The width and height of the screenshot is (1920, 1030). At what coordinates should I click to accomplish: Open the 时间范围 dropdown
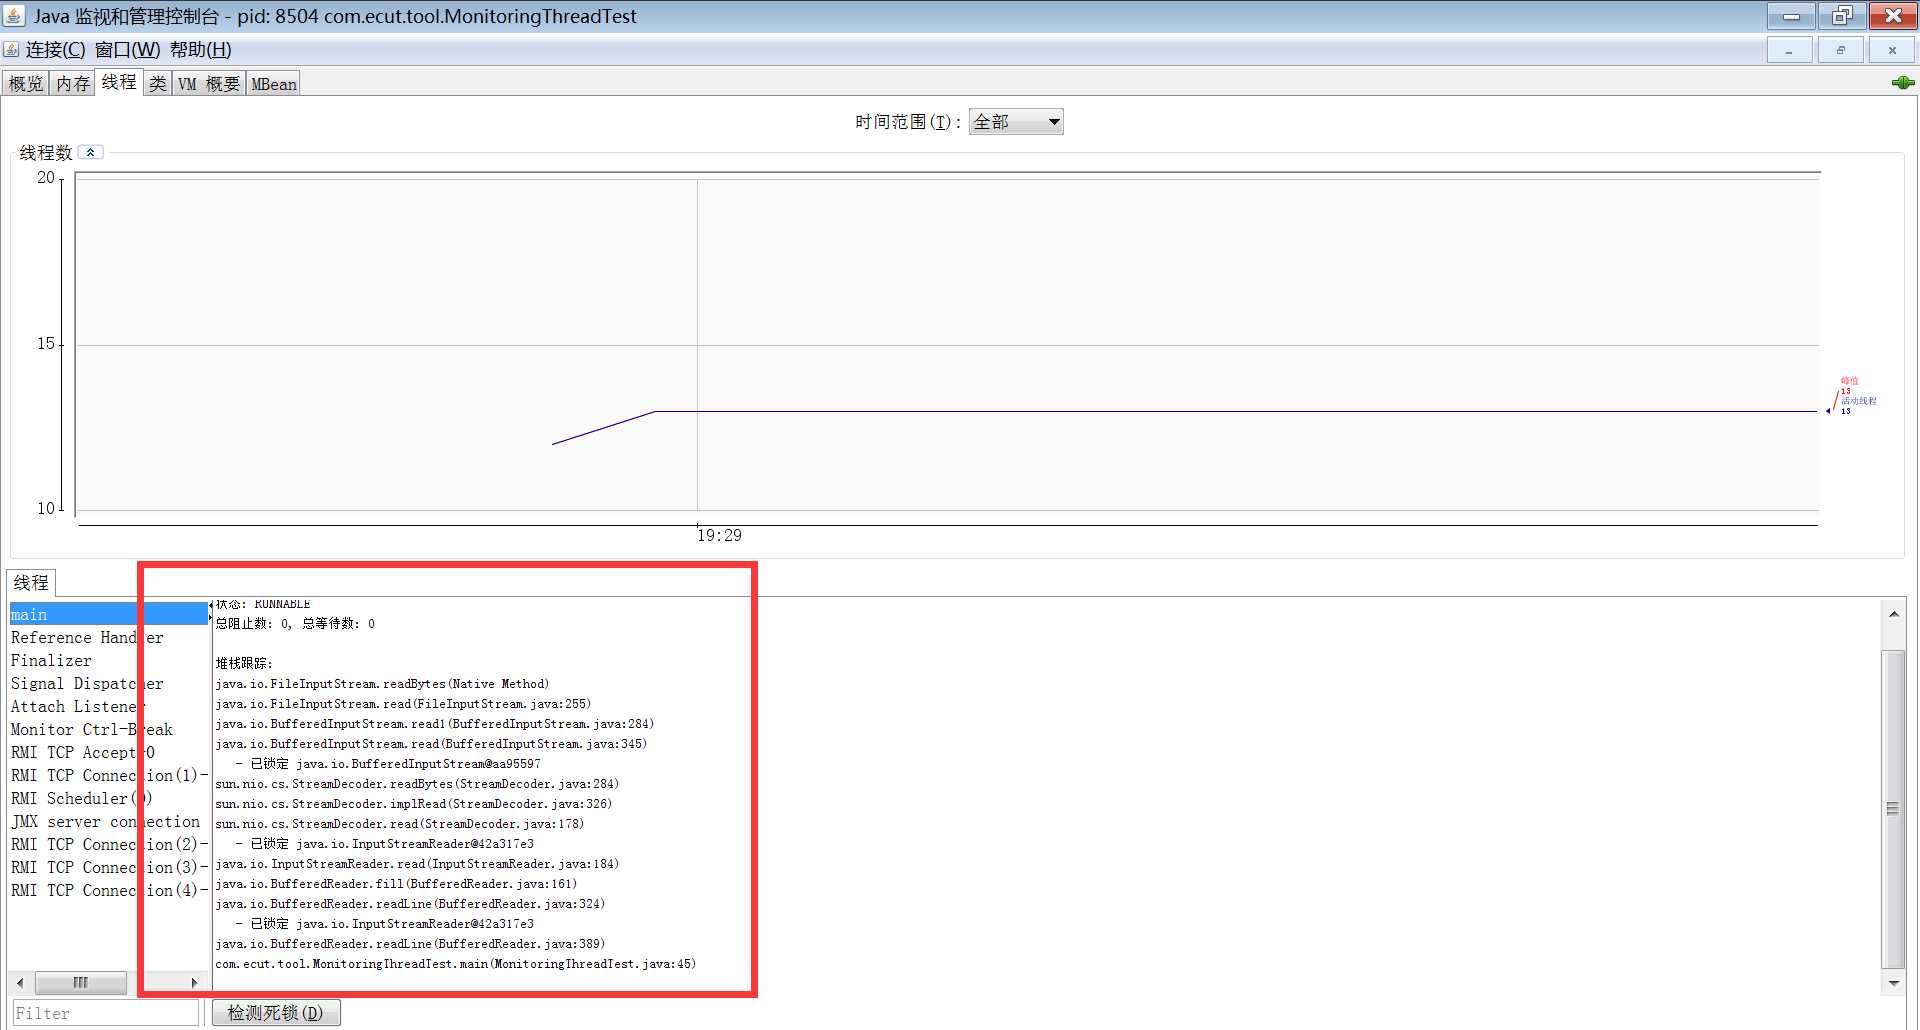1016,122
